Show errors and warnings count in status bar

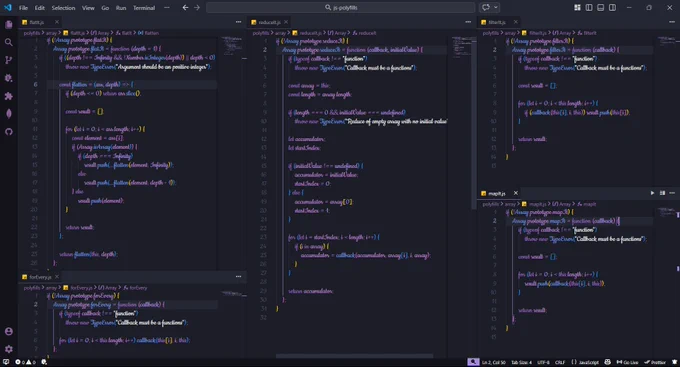tap(26, 362)
